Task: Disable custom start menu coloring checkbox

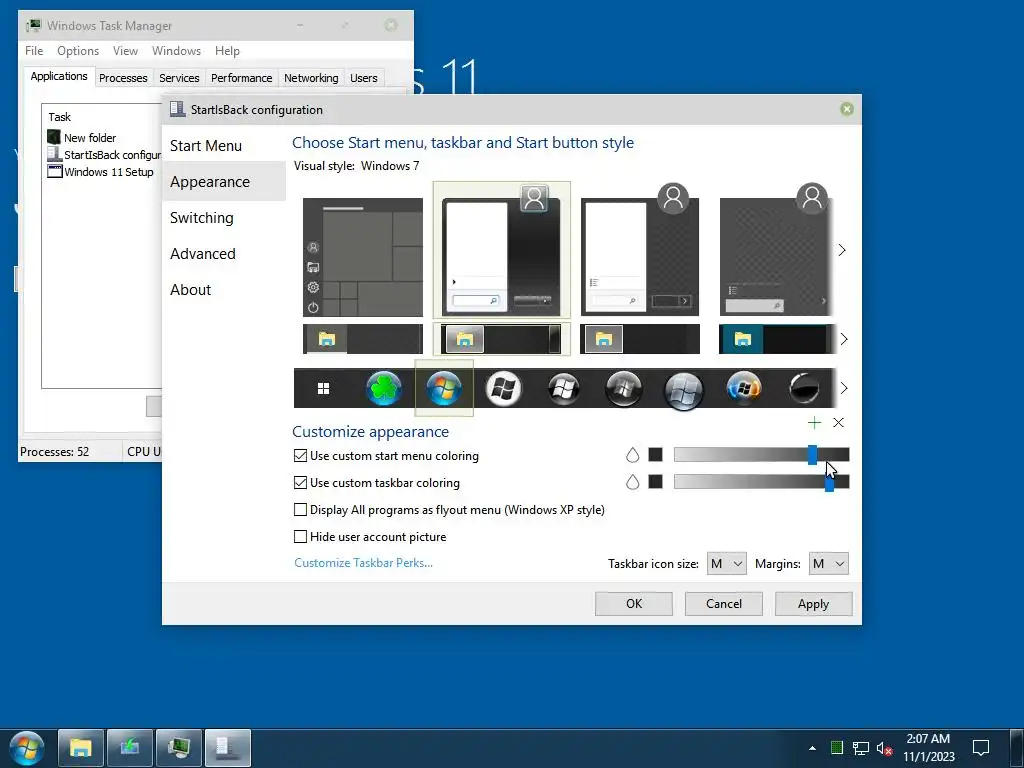Action: 300,456
